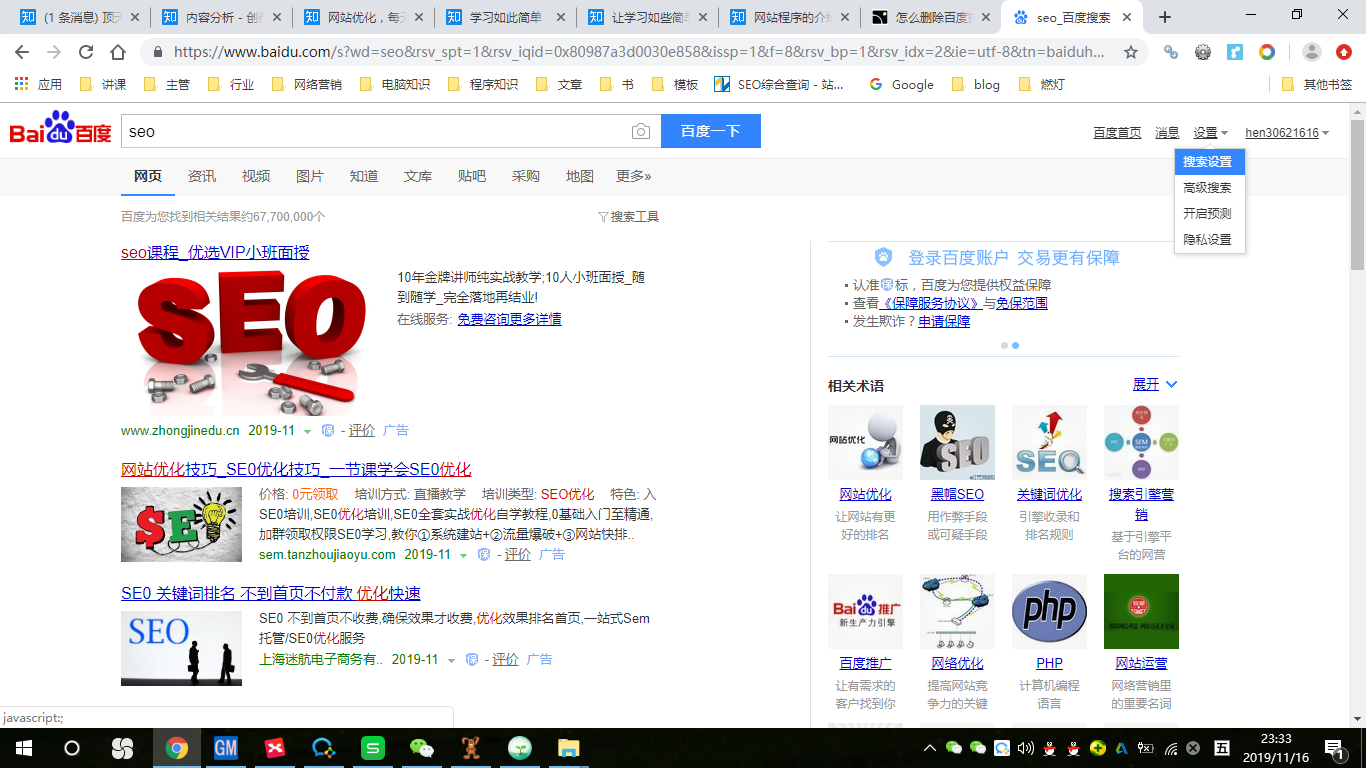Viewport: 1366px width, 768px height.
Task: Switch to the 资讯 tab
Action: [202, 176]
